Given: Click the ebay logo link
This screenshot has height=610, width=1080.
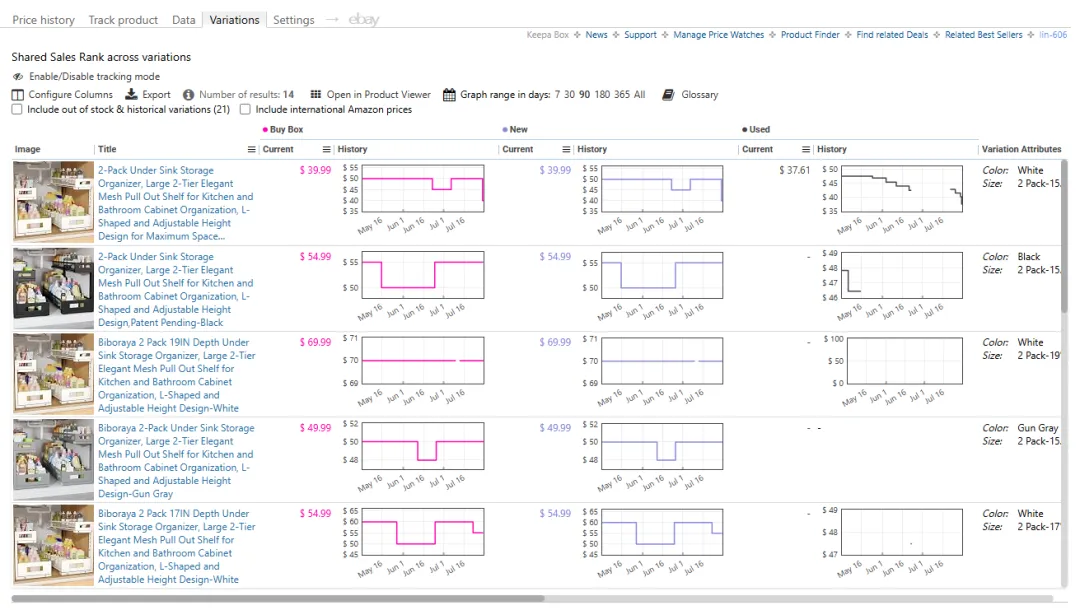Looking at the screenshot, I should pyautogui.click(x=364, y=20).
